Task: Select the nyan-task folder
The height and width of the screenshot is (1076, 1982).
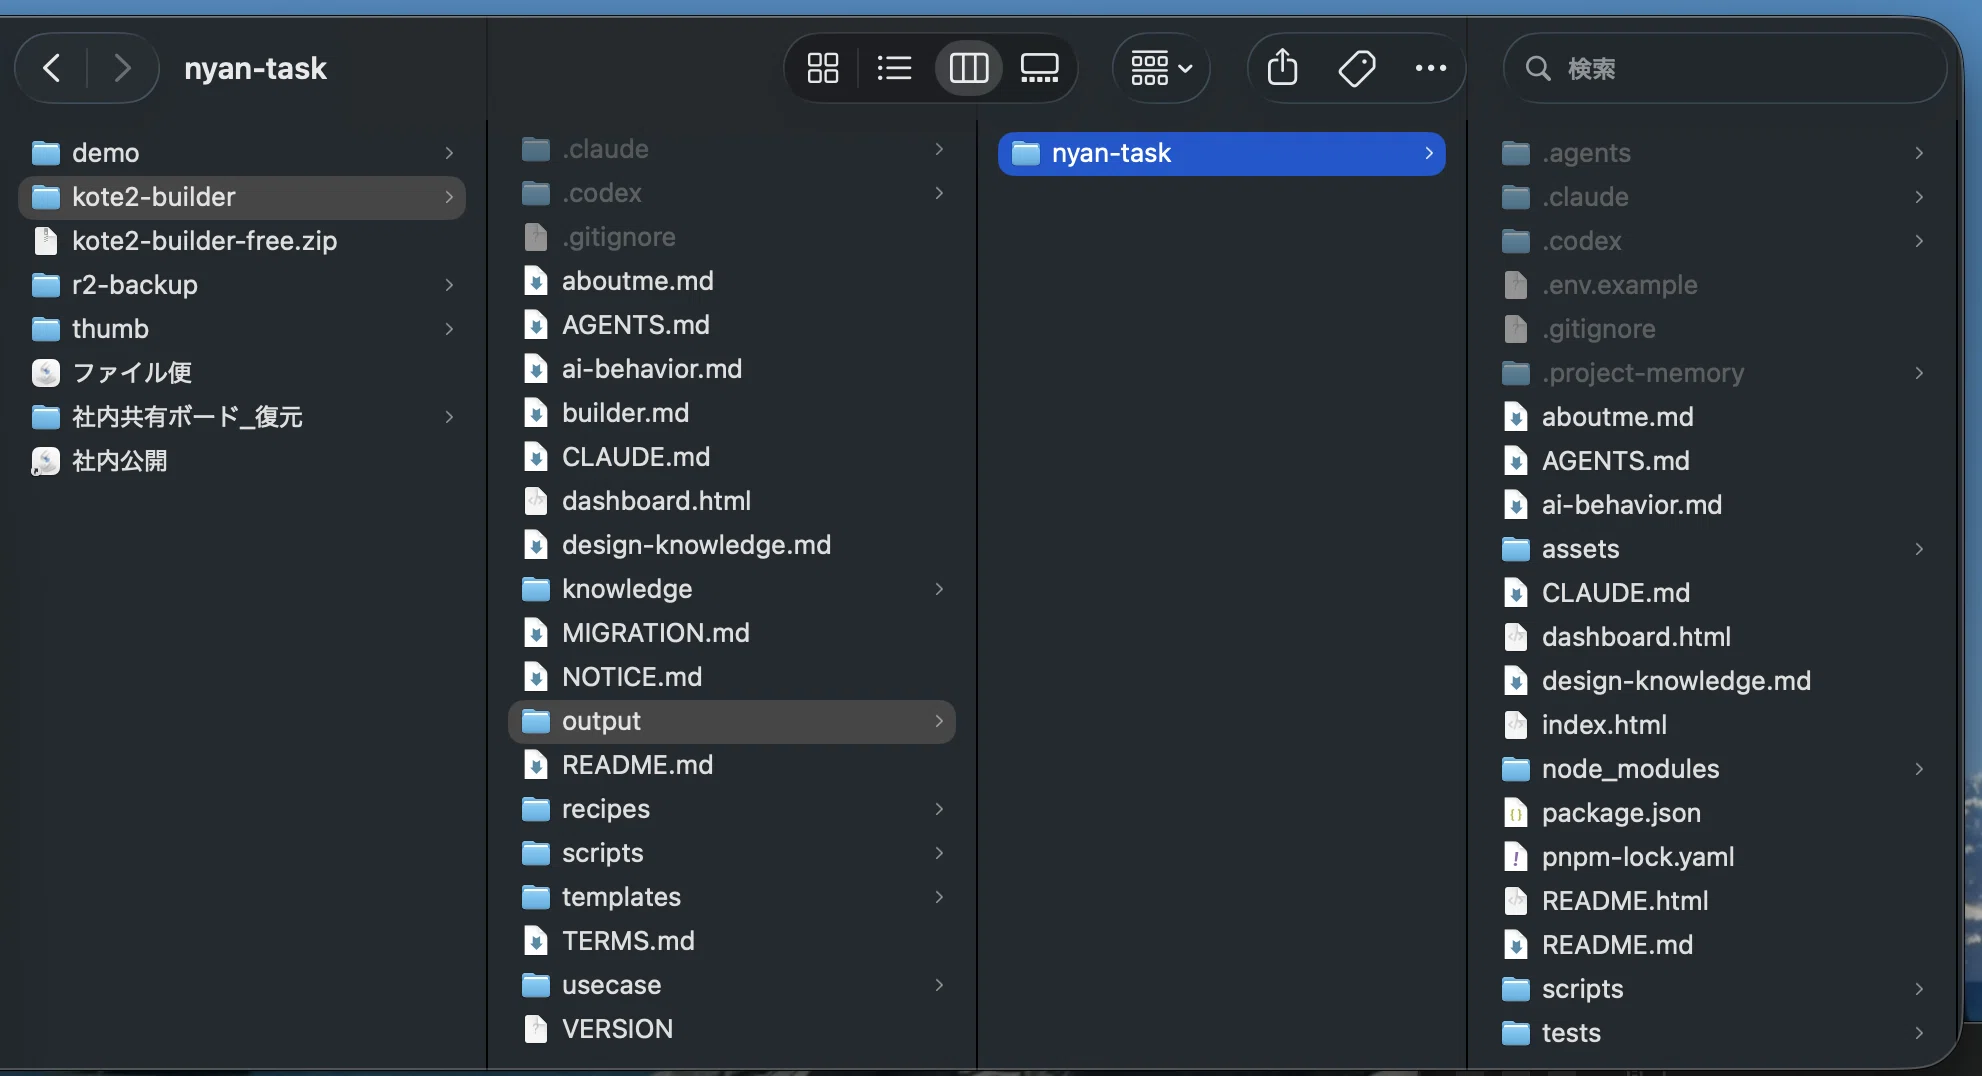Action: tap(1221, 153)
